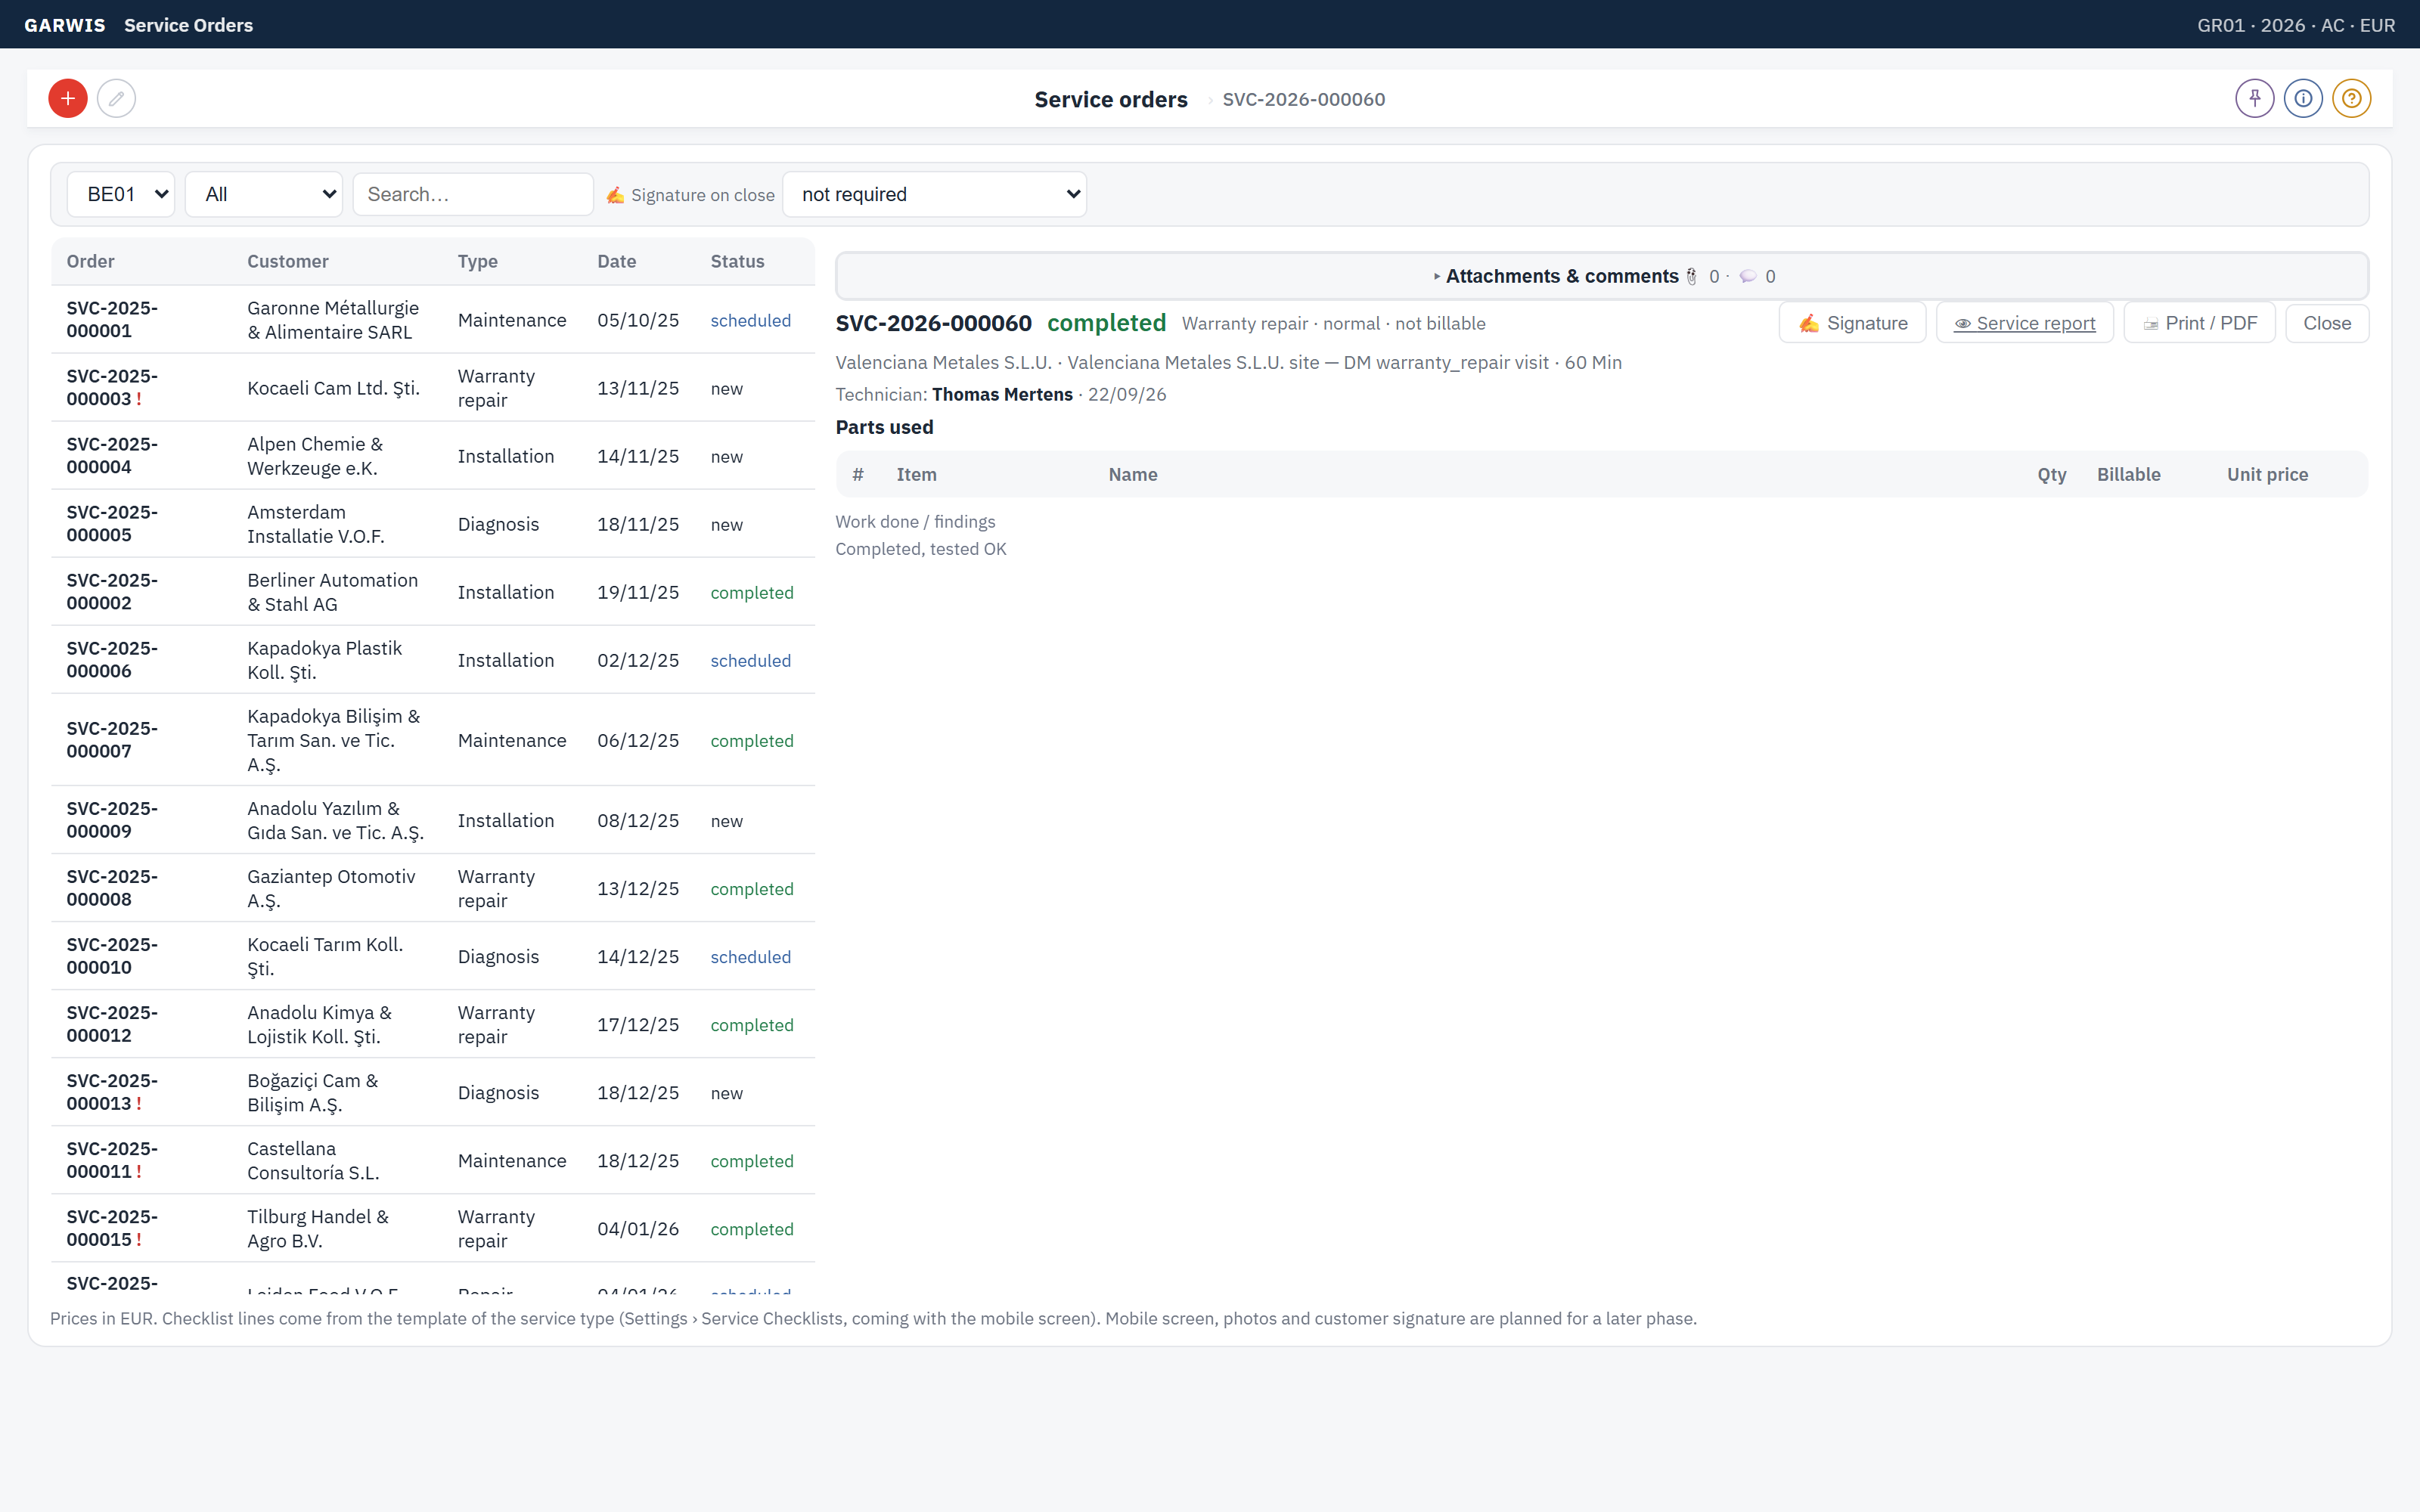Open the Service report link

pos(2025,323)
